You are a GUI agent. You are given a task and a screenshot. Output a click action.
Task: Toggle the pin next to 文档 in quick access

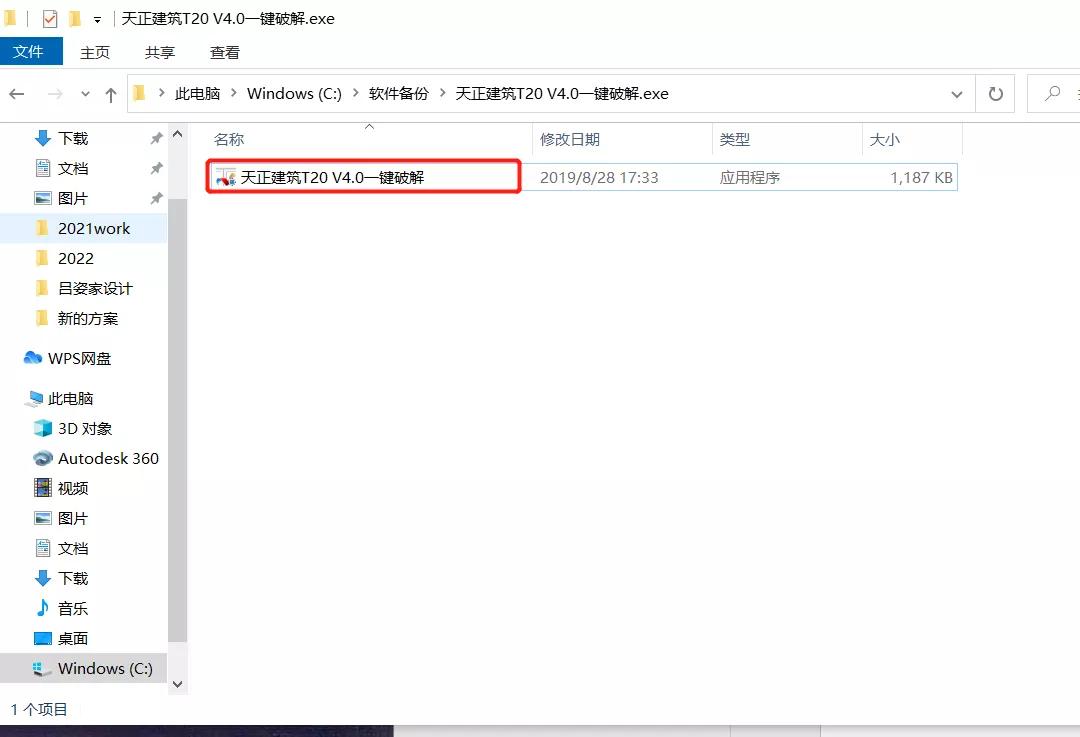click(156, 170)
